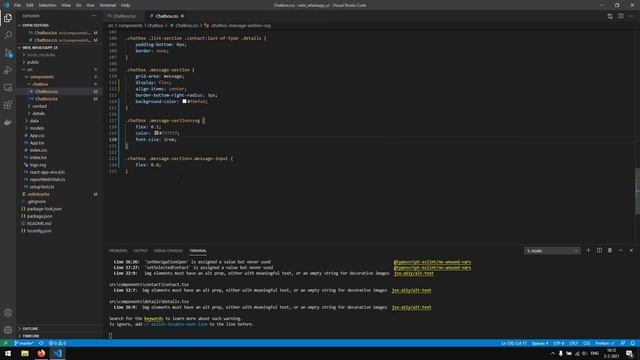Open Explorer views and more actions ellipsis

point(94,16)
